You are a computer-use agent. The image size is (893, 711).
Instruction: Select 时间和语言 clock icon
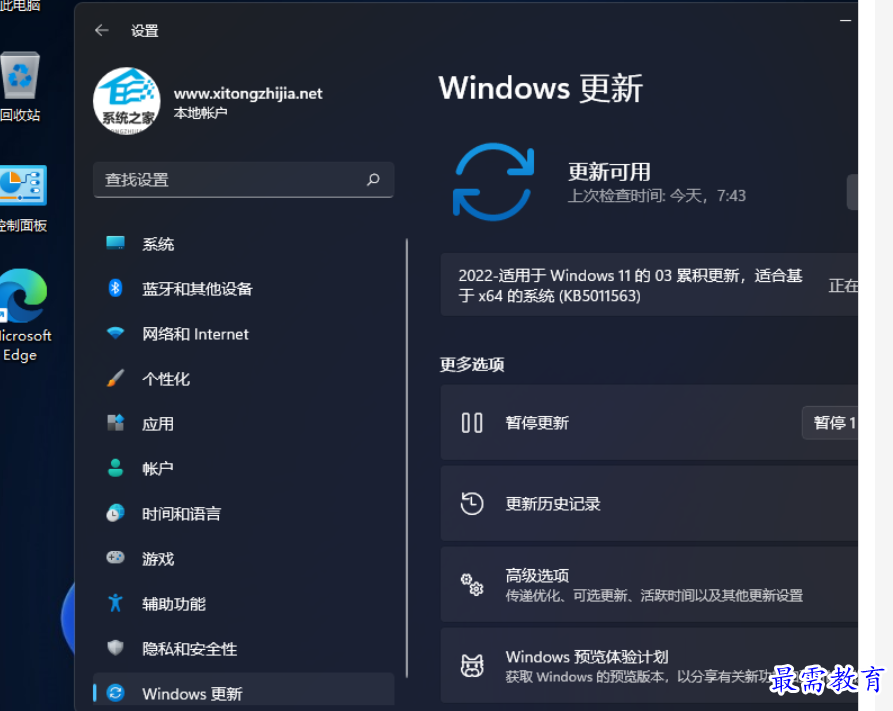(116, 513)
